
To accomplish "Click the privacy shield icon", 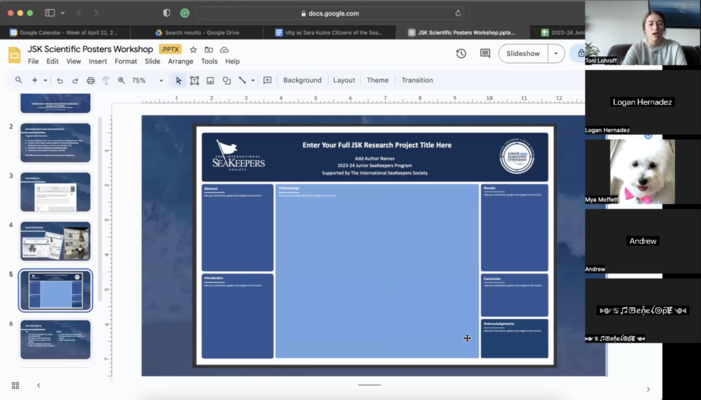I will click(x=167, y=13).
